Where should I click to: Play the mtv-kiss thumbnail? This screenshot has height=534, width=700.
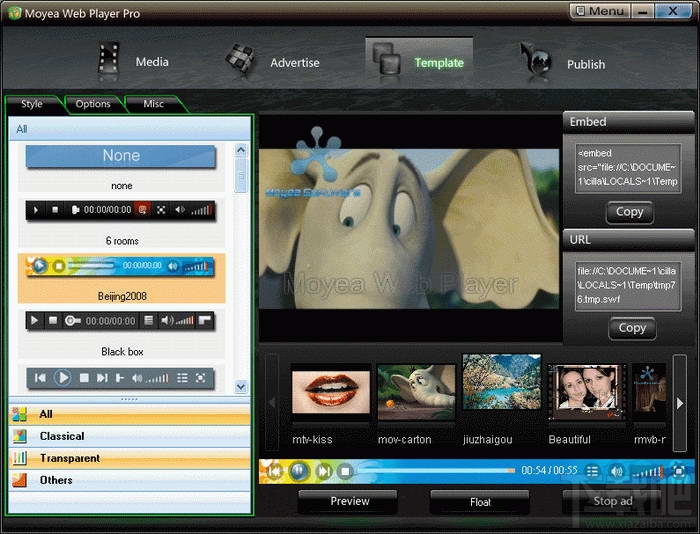pyautogui.click(x=330, y=392)
